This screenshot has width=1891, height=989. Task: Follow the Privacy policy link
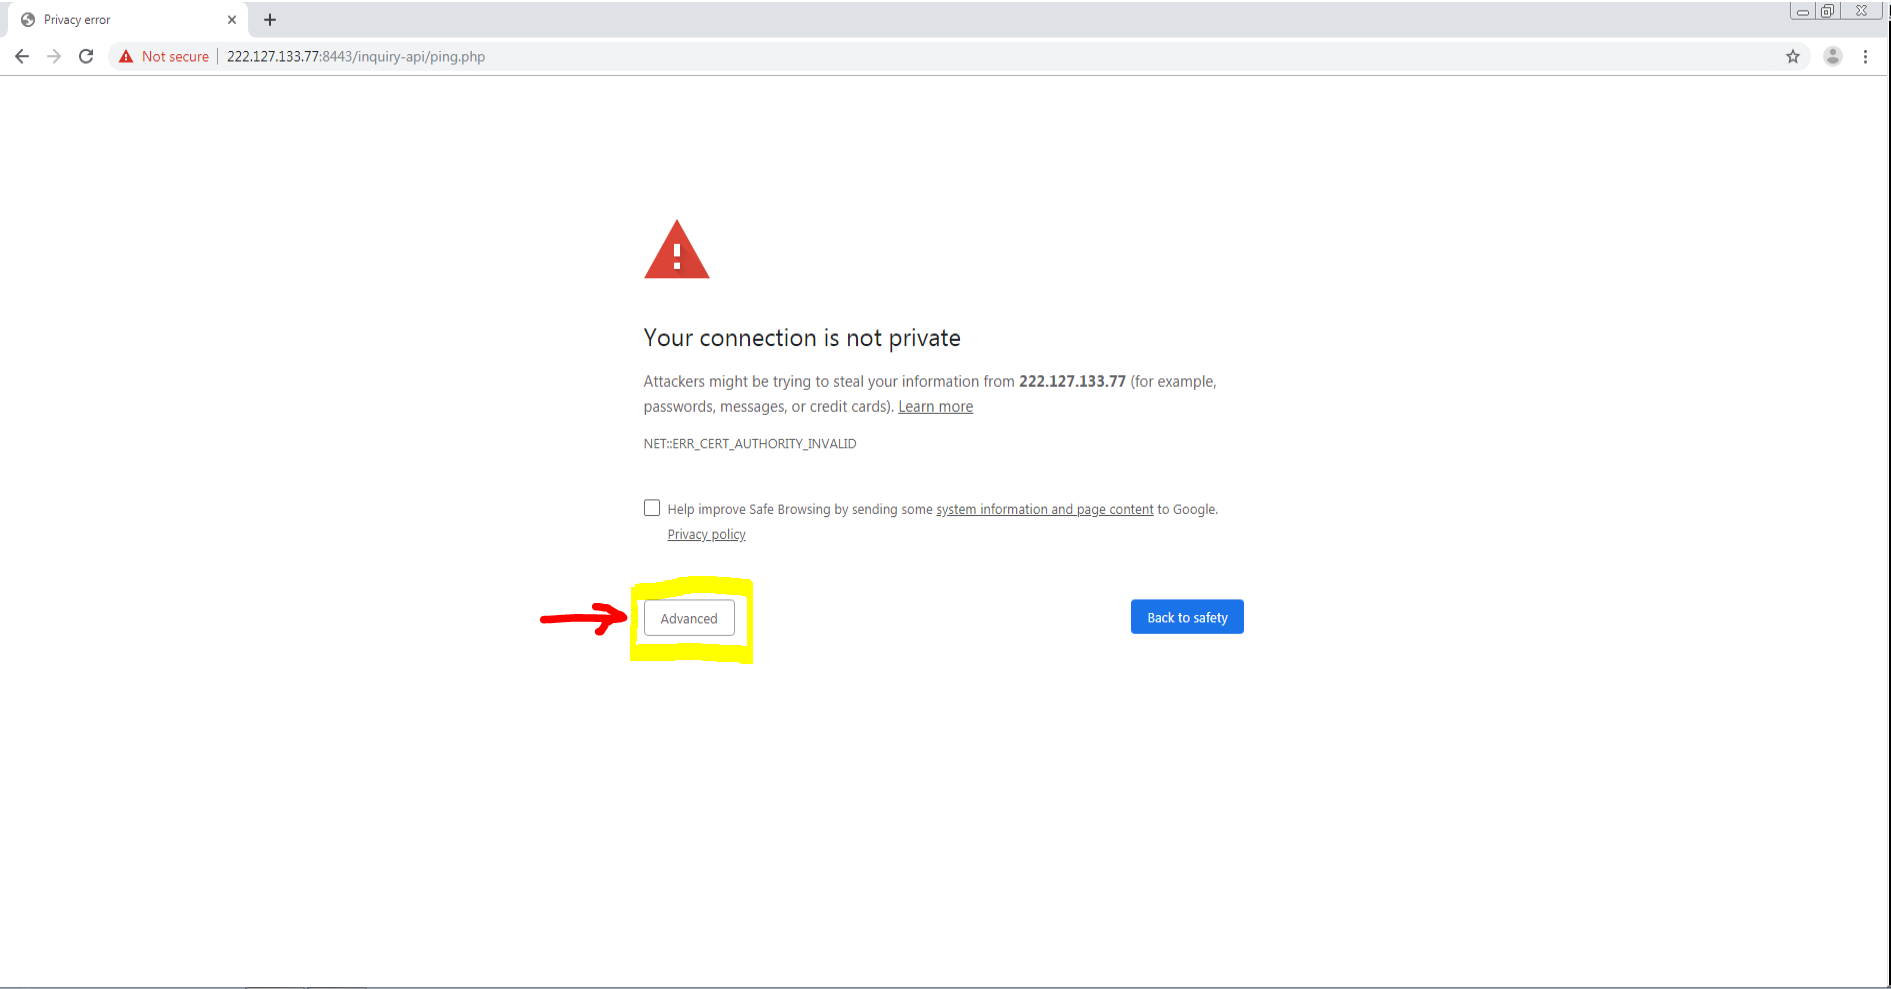[706, 535]
